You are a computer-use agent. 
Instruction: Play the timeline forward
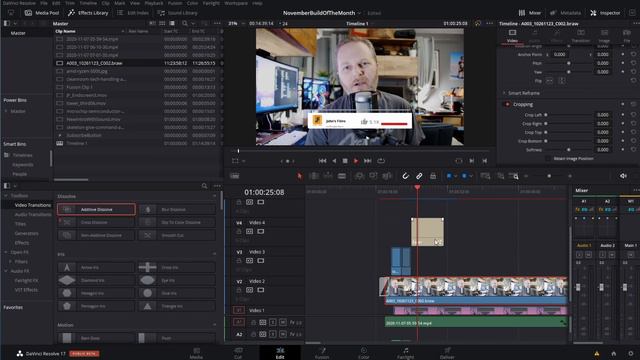tap(356, 161)
